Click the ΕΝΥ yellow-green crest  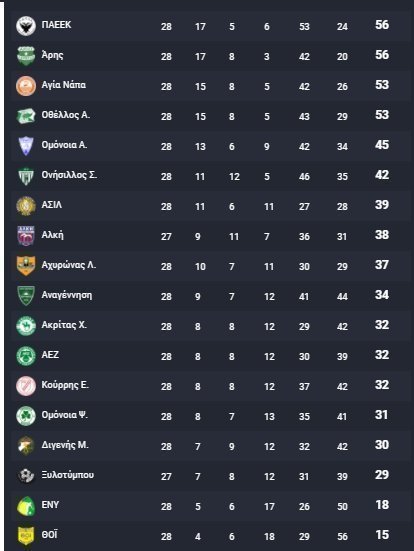pyautogui.click(x=26, y=506)
